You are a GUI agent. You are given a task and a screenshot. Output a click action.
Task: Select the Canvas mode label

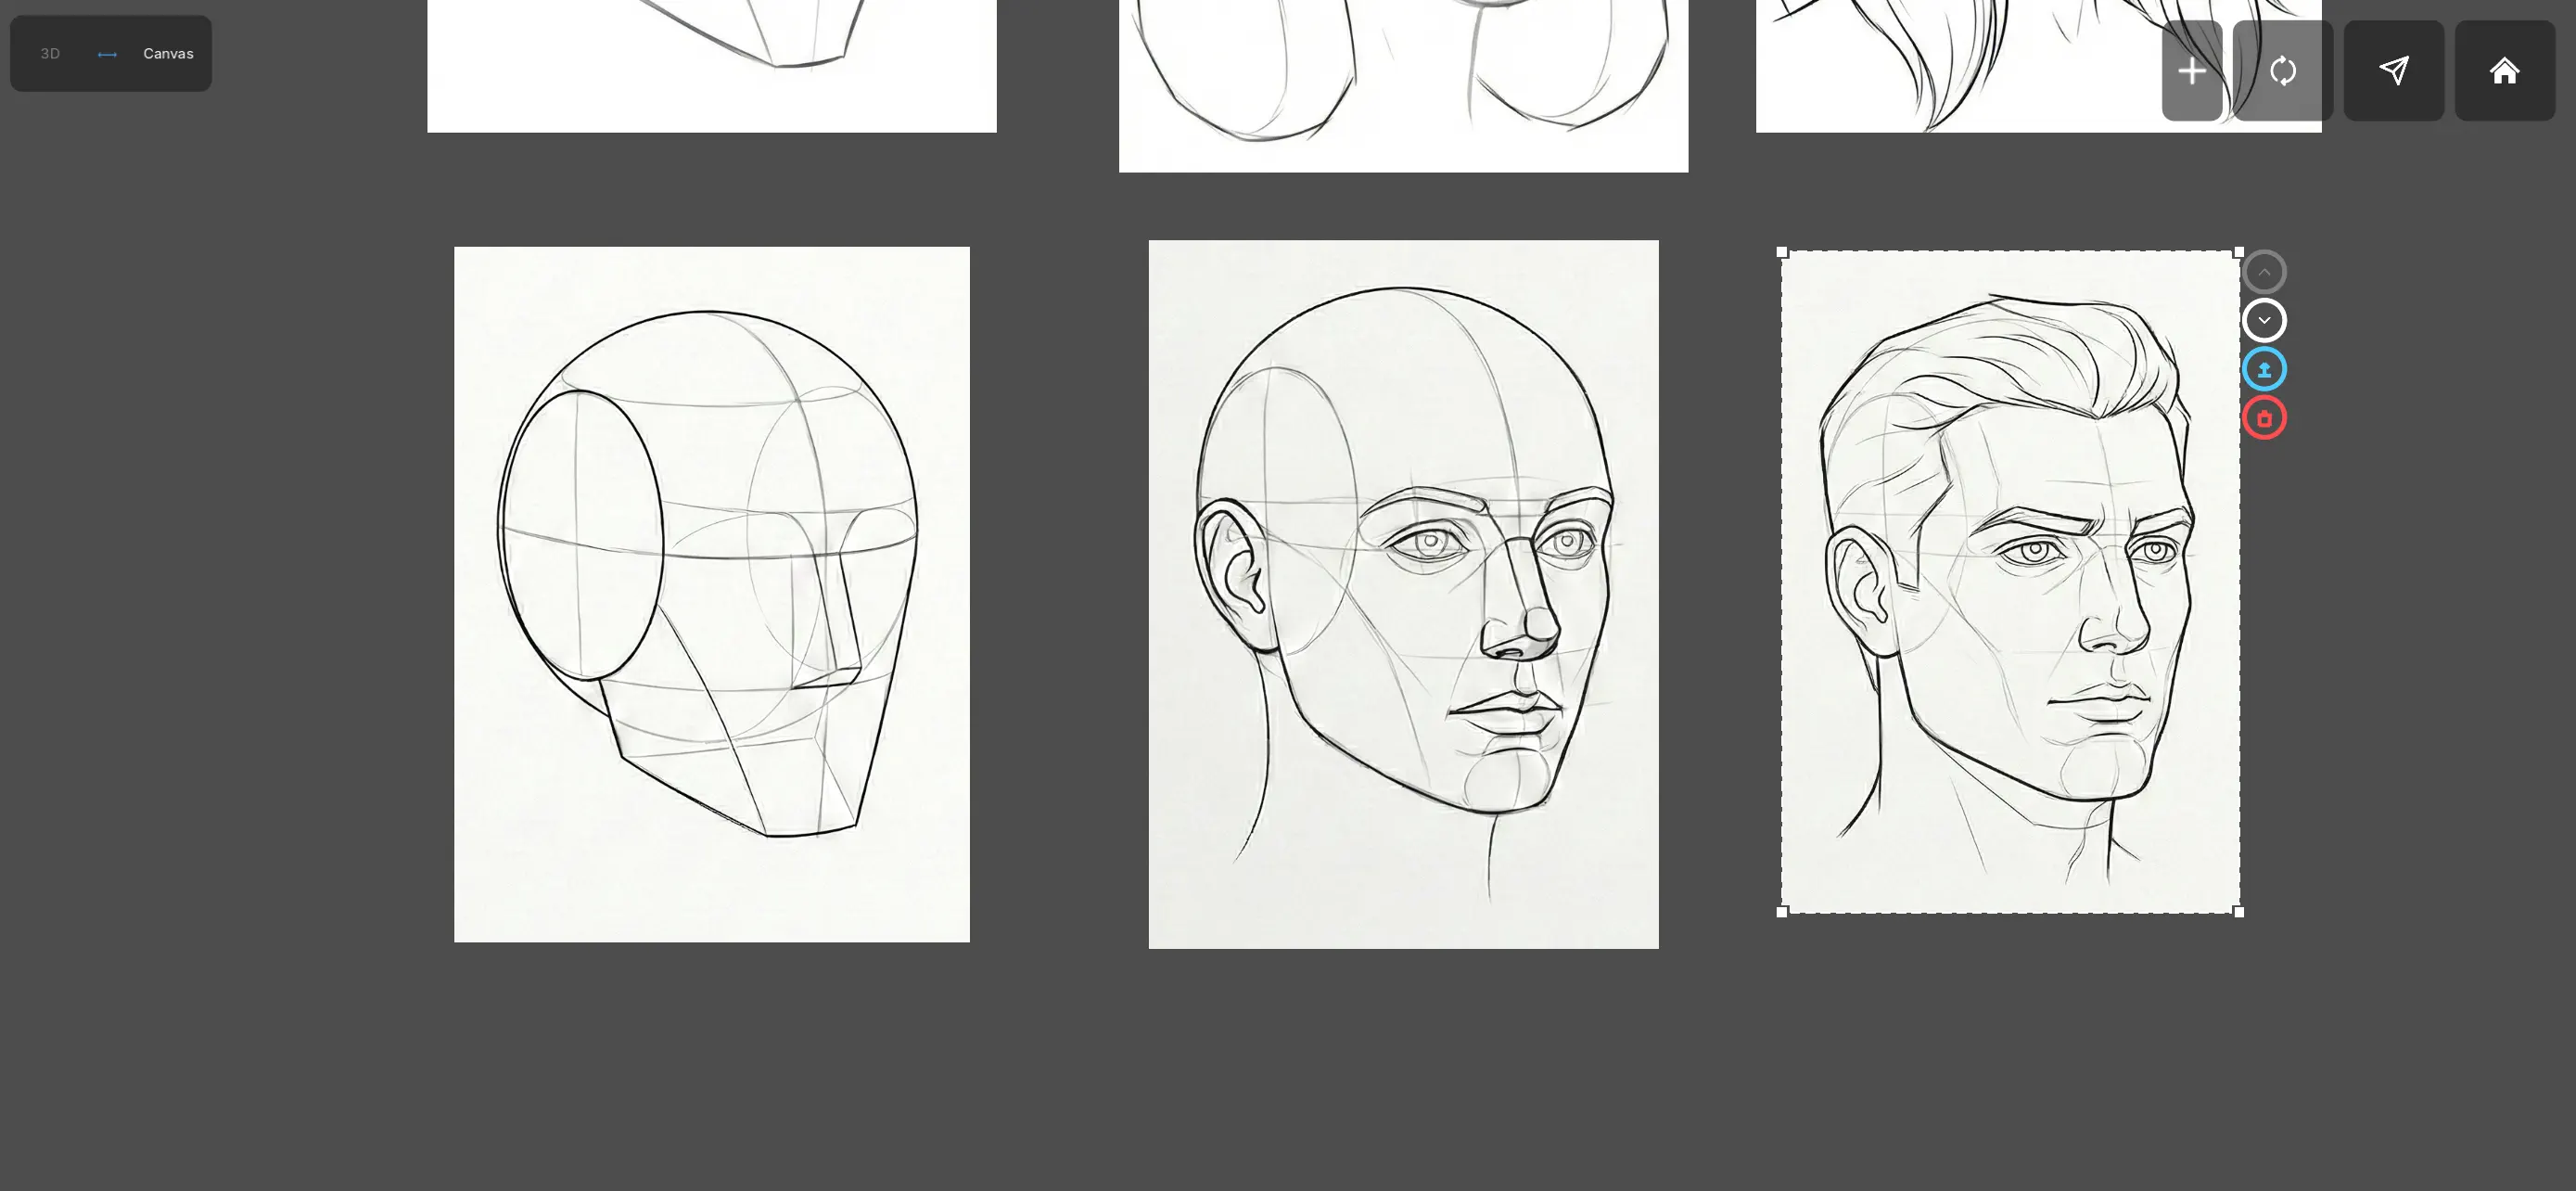(x=168, y=54)
